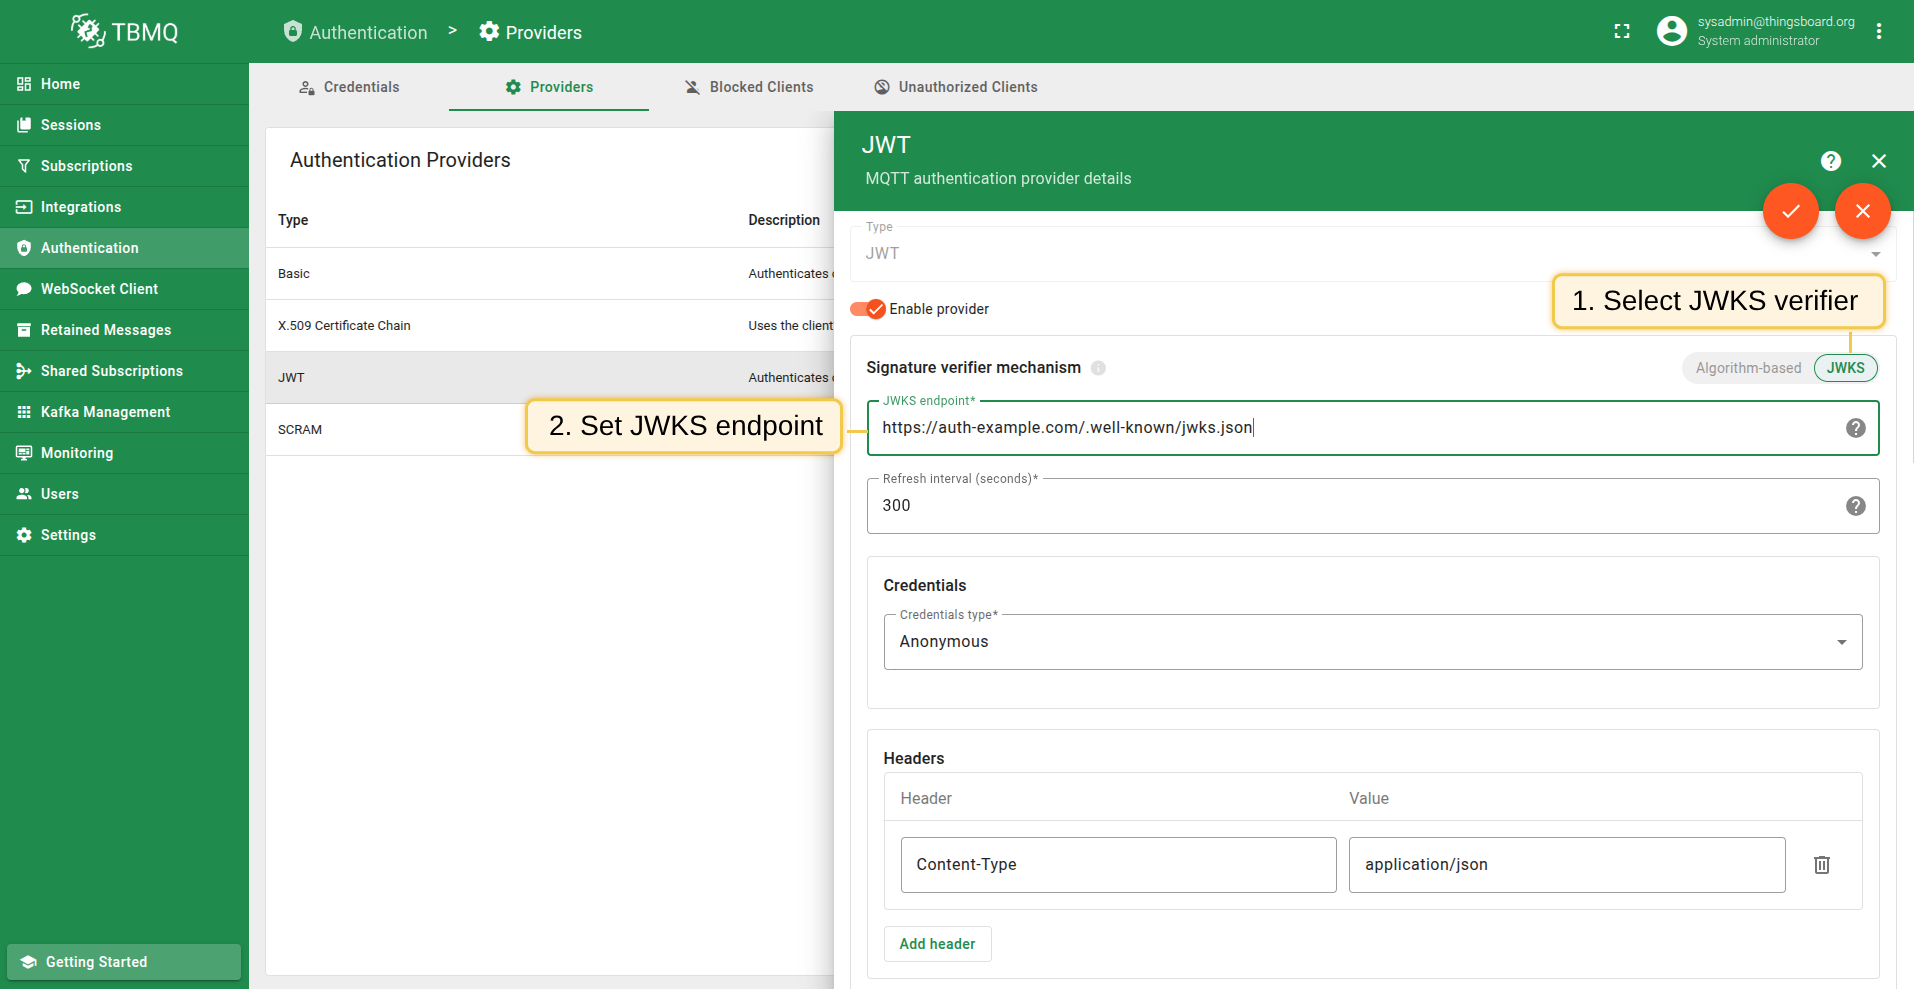Click the Add header button
The image size is (1914, 989).
(937, 944)
